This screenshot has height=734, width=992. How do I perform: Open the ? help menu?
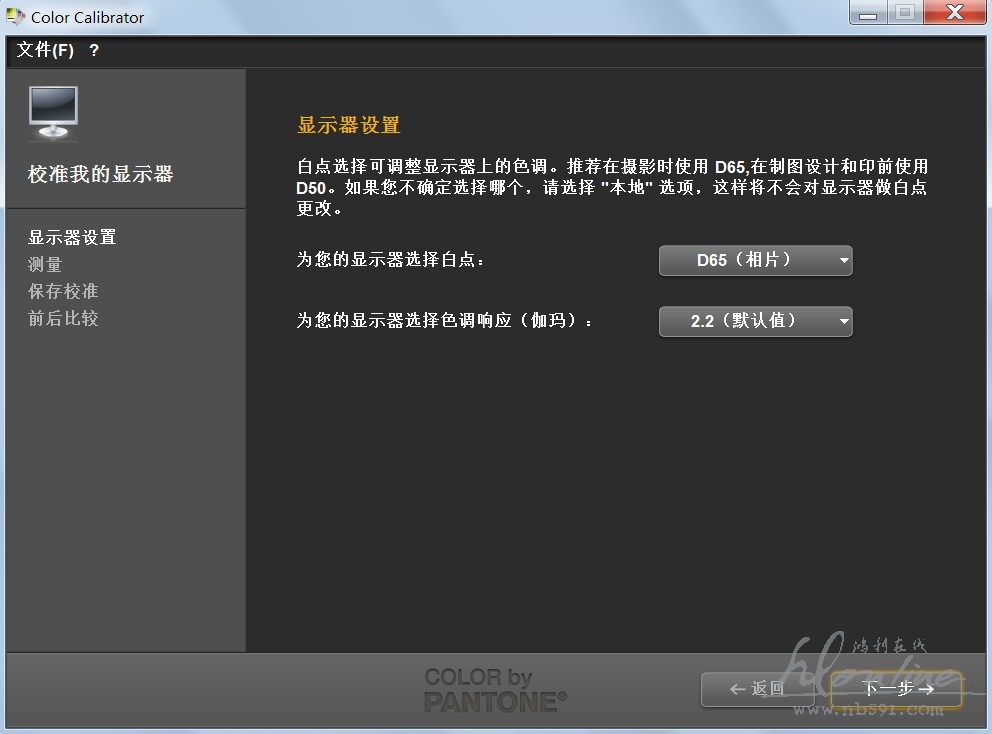(94, 50)
